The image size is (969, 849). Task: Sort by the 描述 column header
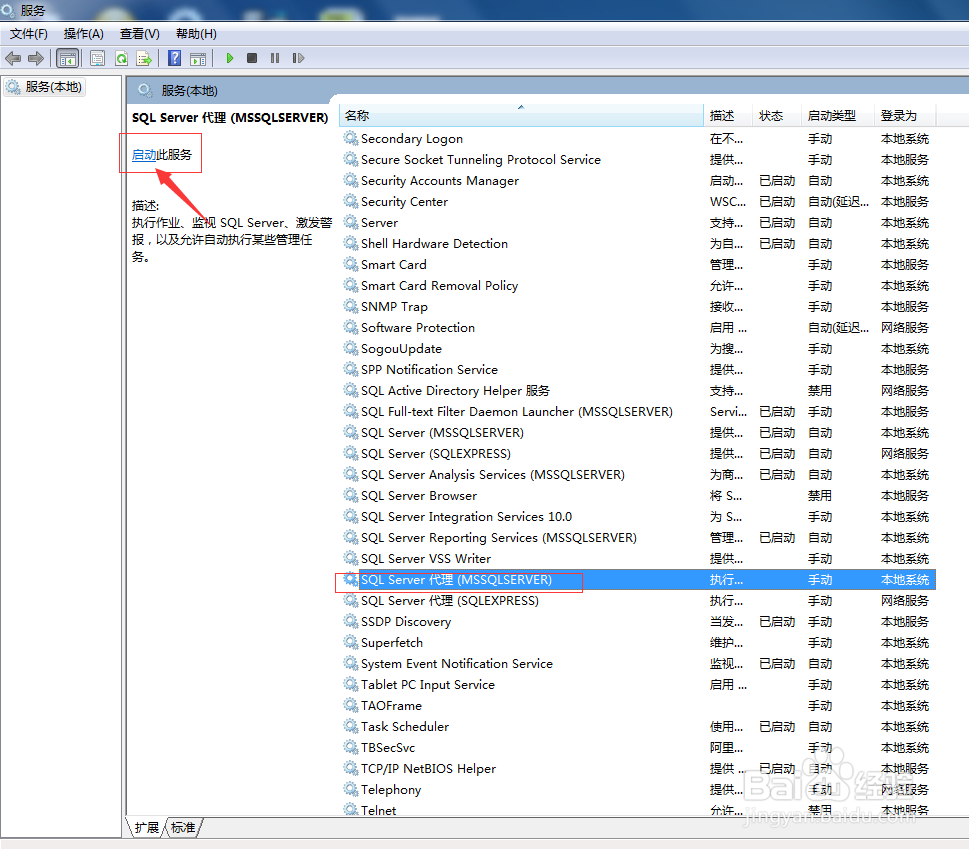click(727, 116)
